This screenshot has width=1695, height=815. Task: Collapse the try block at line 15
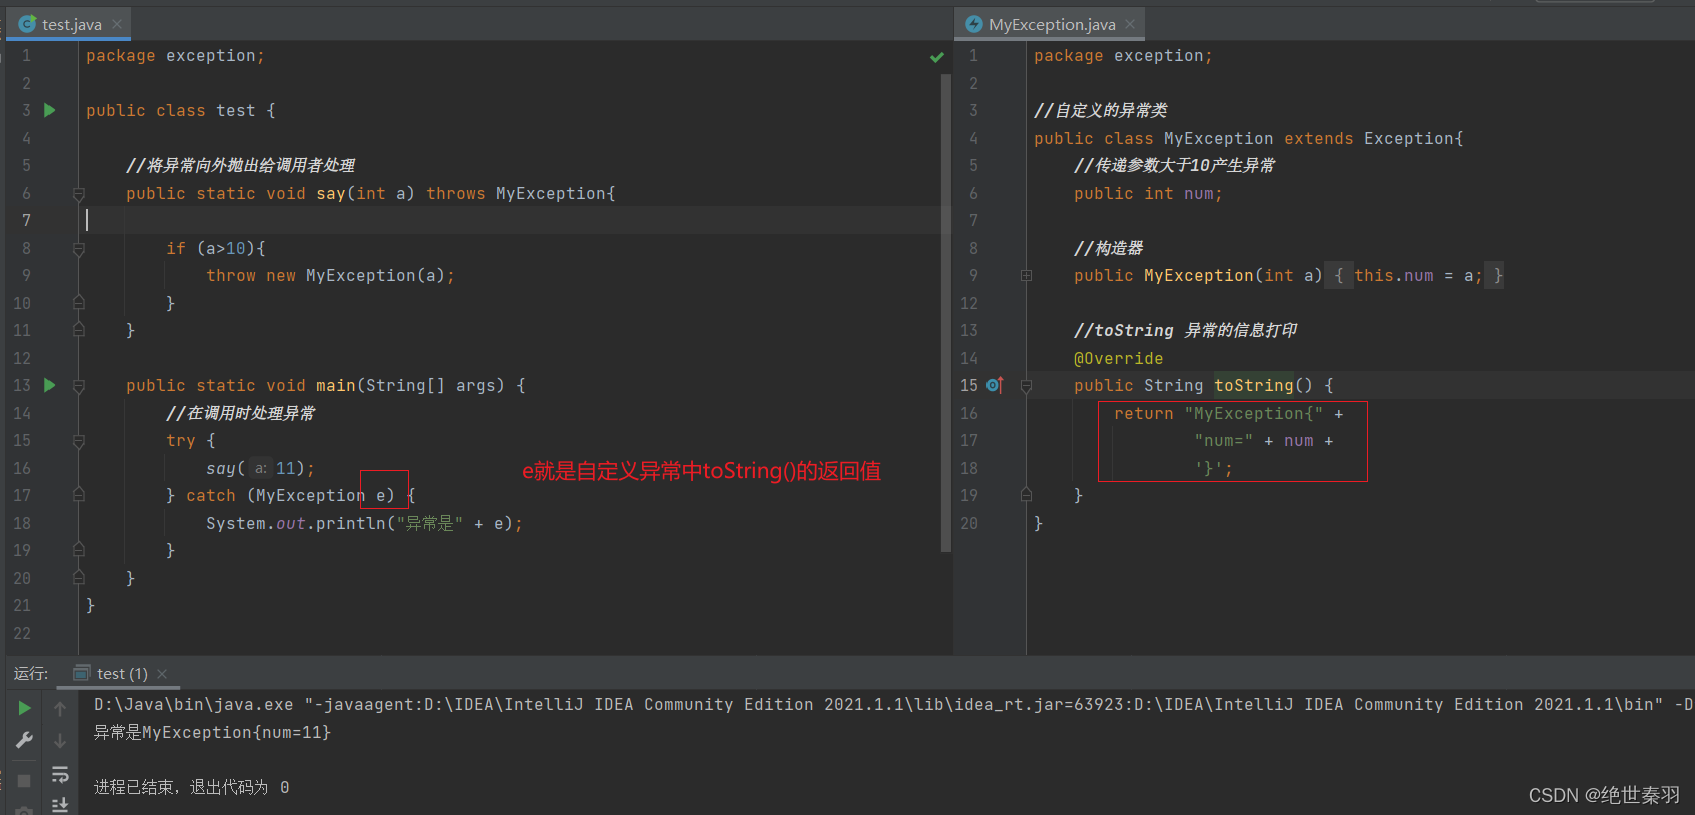(78, 441)
